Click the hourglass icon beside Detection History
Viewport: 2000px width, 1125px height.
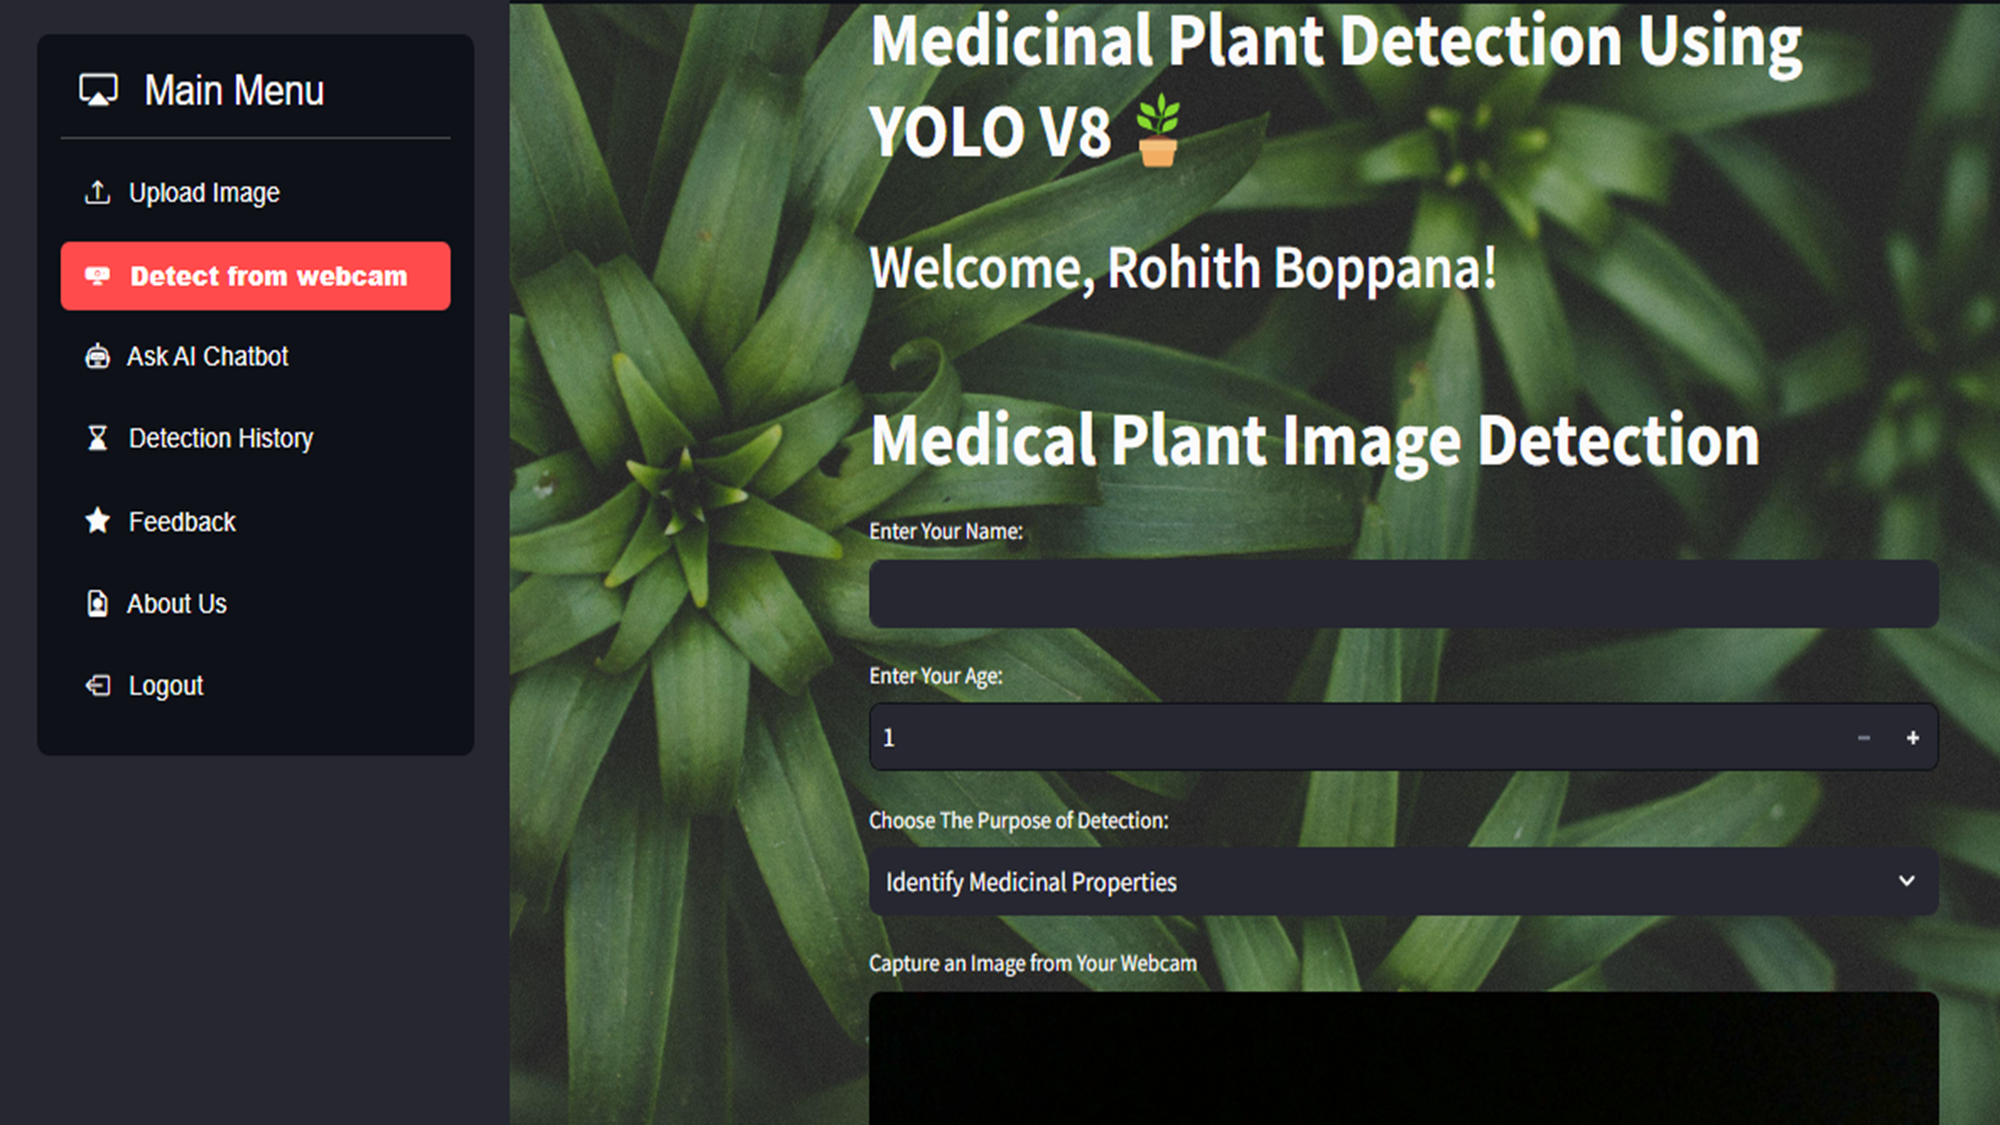pyautogui.click(x=97, y=438)
